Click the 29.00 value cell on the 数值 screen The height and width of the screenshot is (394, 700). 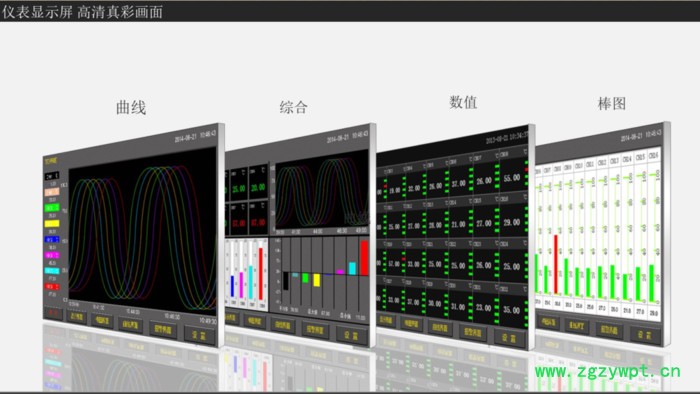[x=512, y=222]
